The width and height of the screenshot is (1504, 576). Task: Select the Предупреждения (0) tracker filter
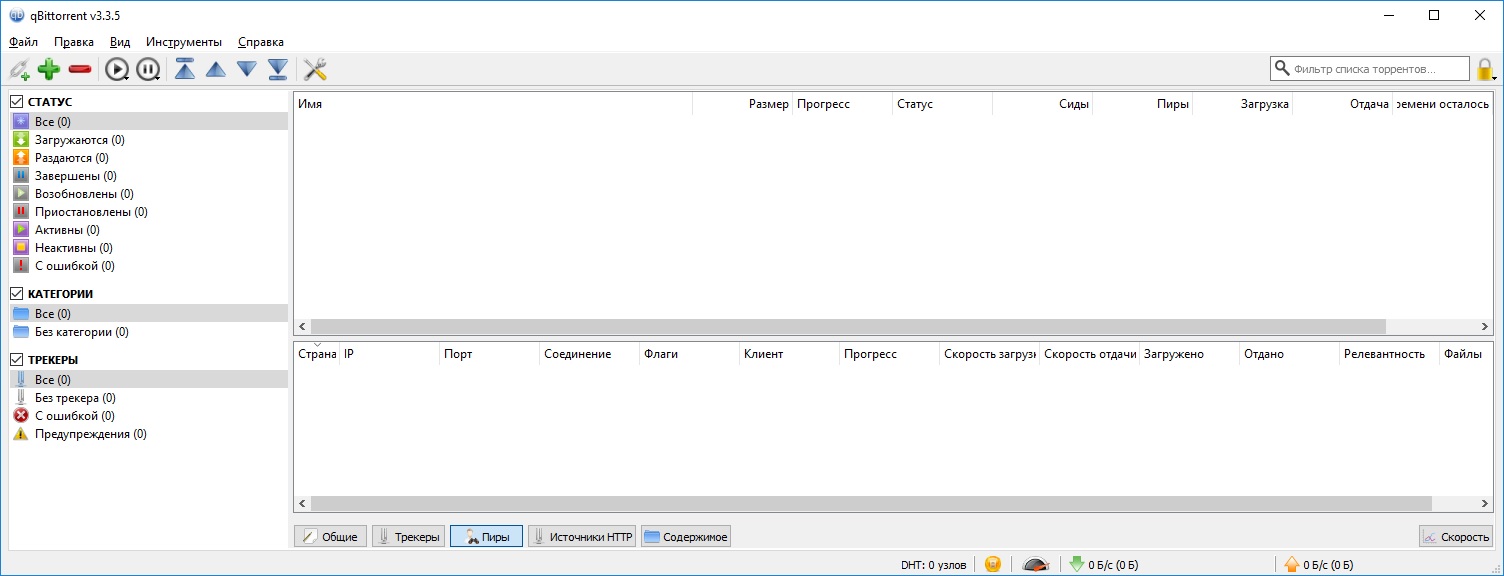tap(148, 434)
